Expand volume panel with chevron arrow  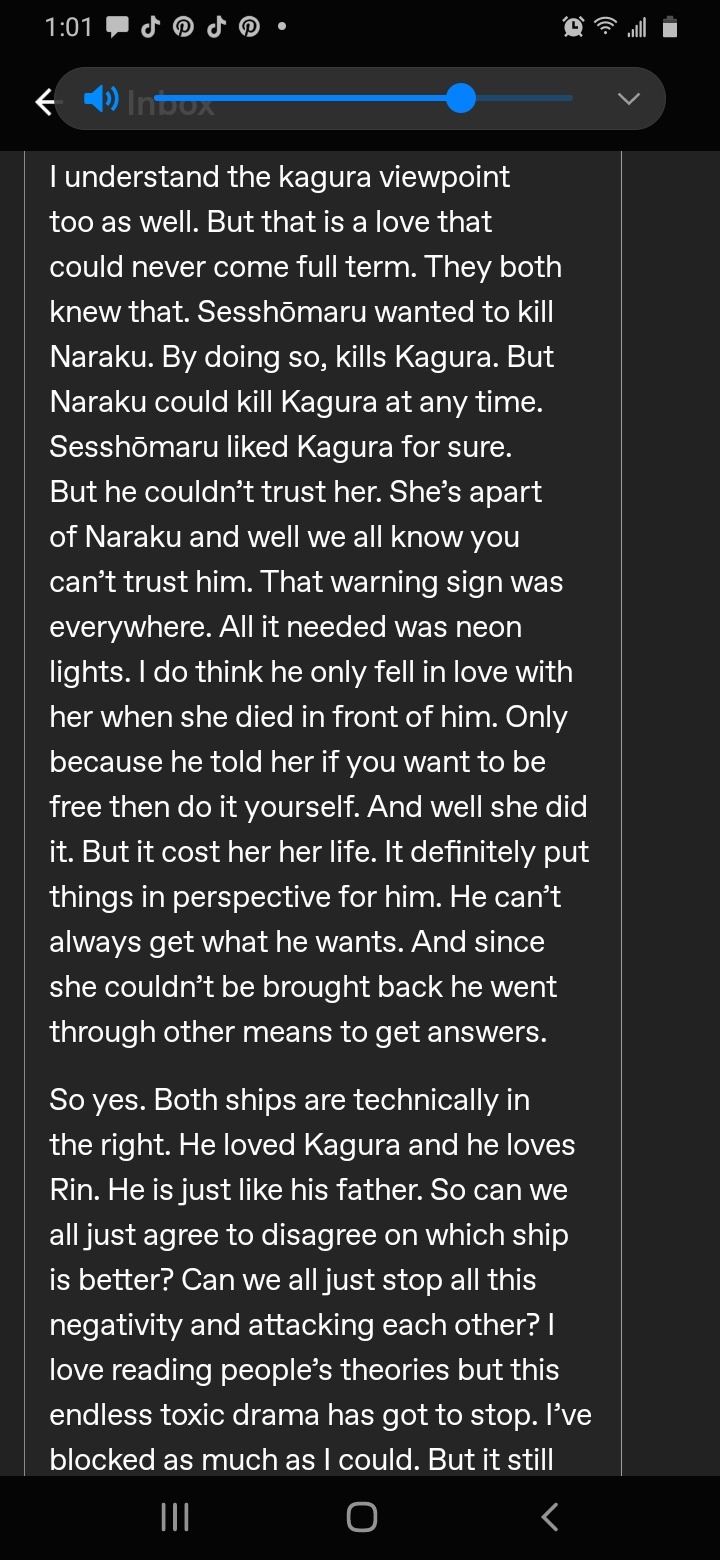click(x=628, y=99)
